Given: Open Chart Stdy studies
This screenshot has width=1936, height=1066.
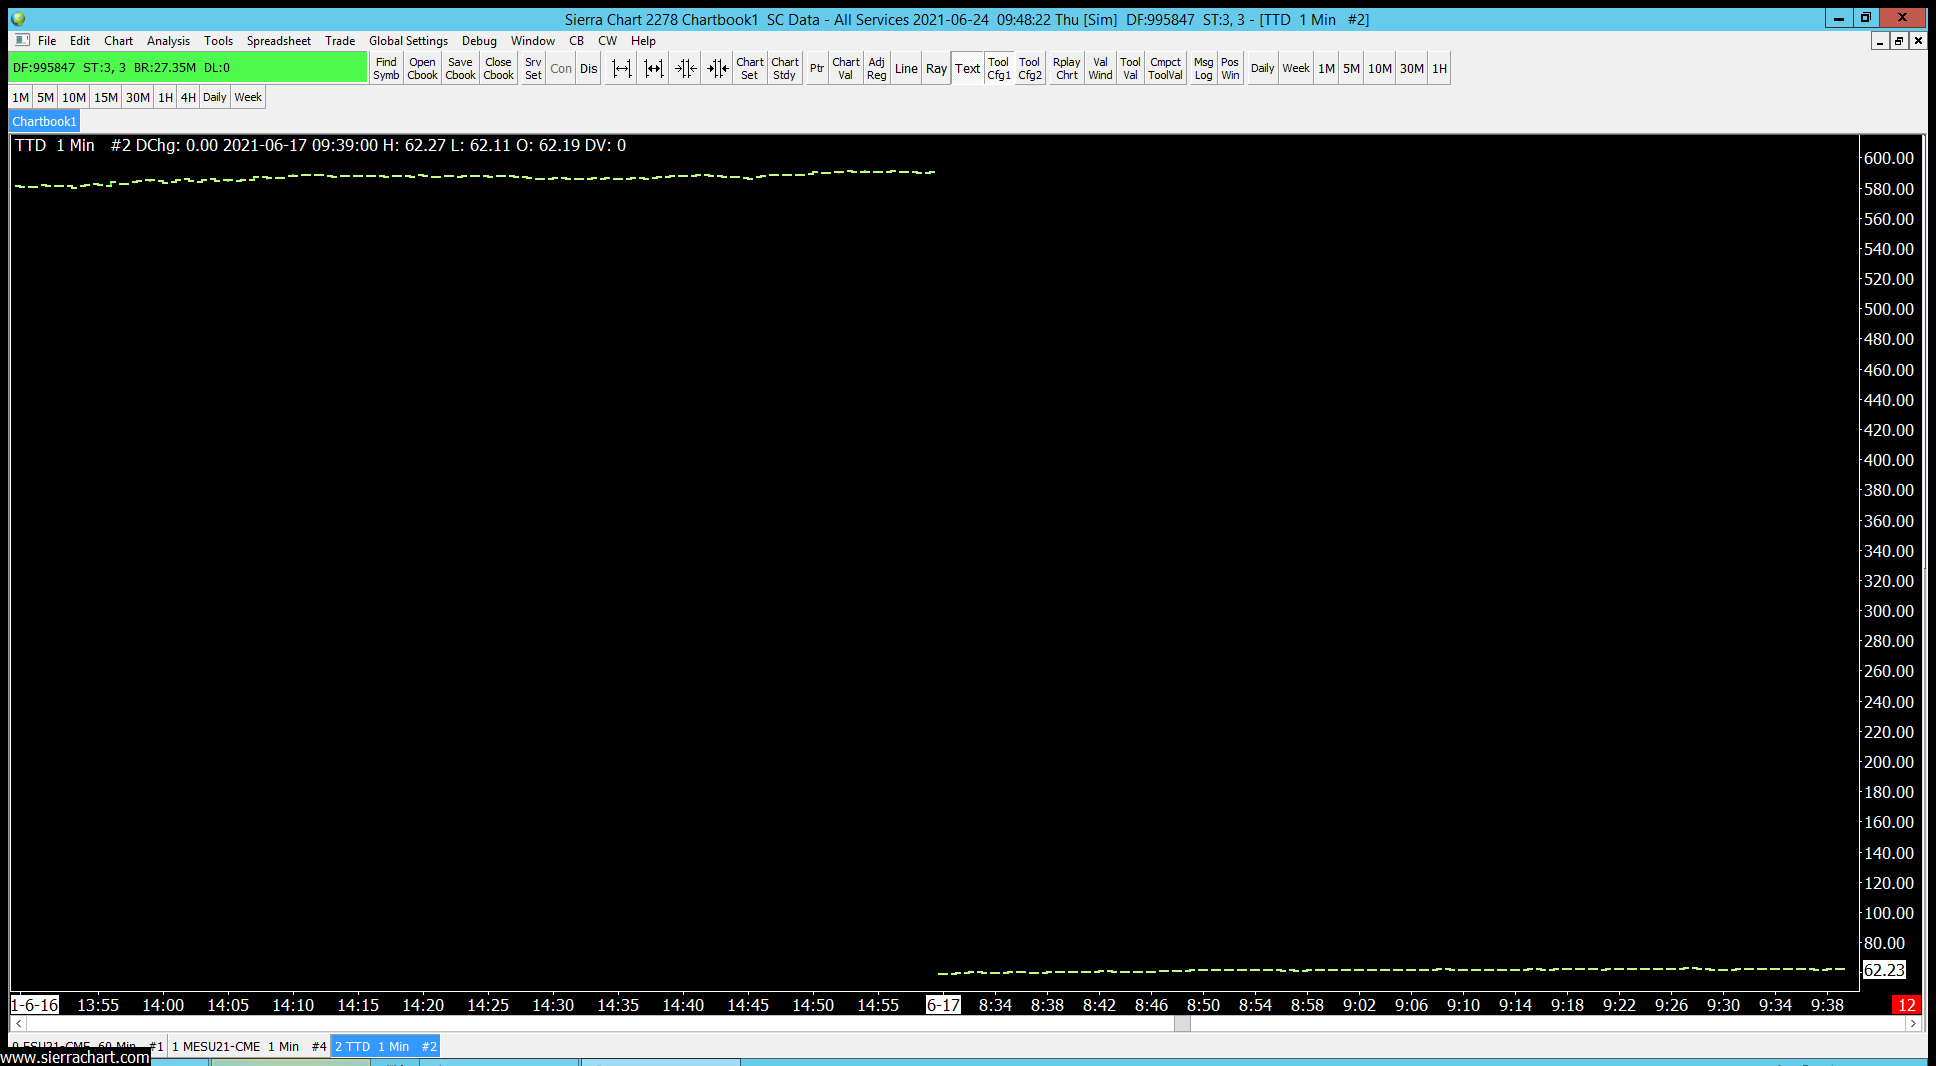Looking at the screenshot, I should click(x=785, y=68).
